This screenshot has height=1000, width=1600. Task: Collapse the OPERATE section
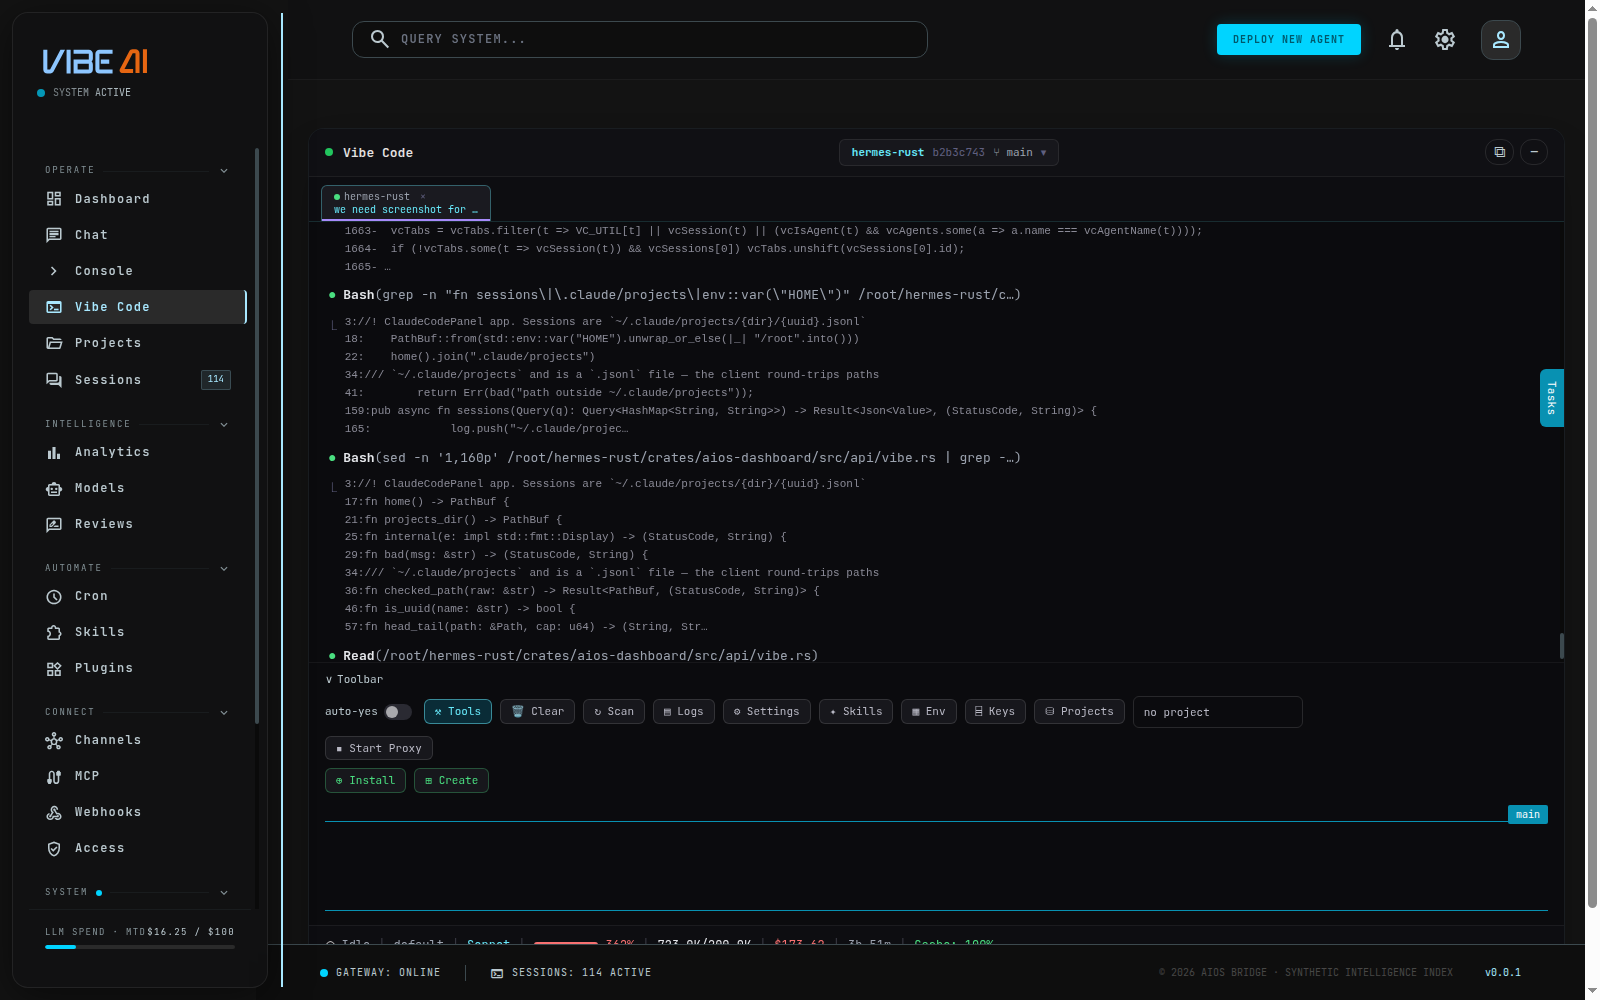(224, 170)
